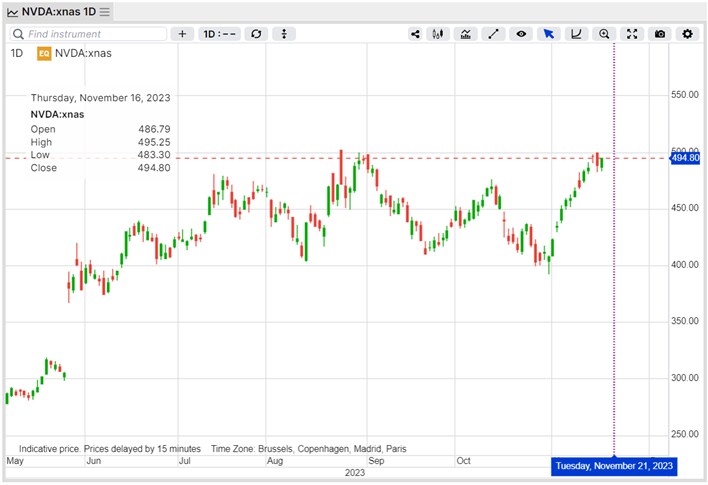Open the vertical dots more options menu
Viewport: 708px width, 485px height.
pyautogui.click(x=284, y=34)
